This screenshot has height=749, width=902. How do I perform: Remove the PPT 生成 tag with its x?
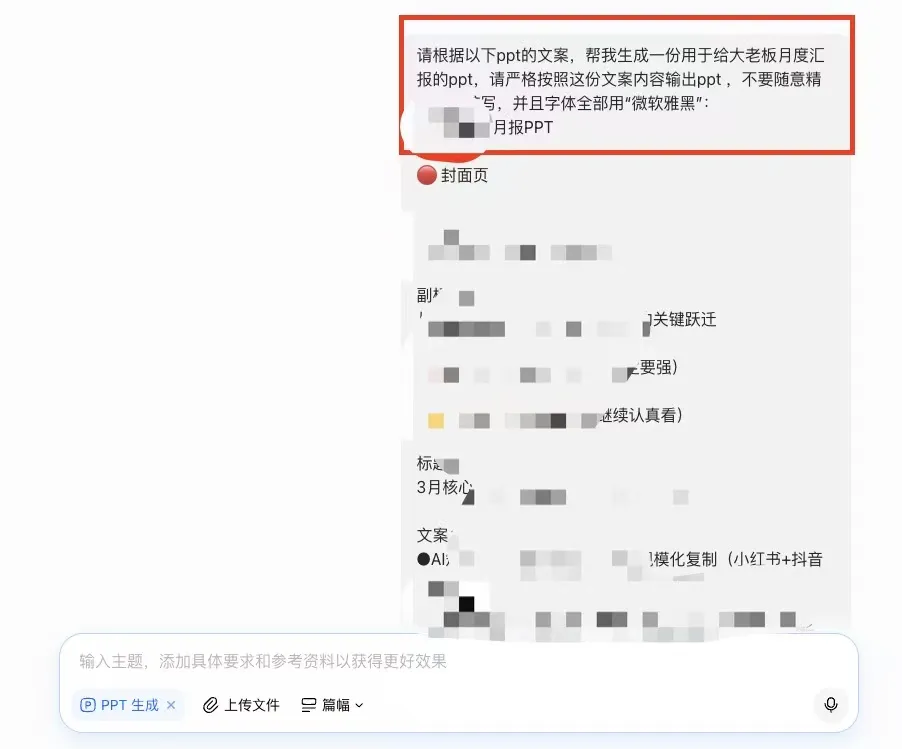click(171, 705)
